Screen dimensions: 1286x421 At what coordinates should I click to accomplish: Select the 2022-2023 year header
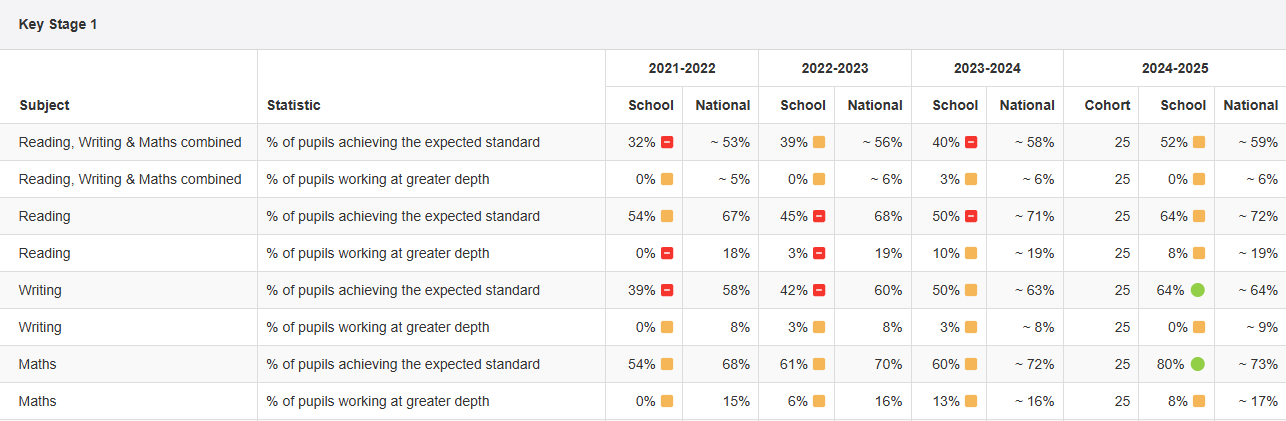(835, 69)
